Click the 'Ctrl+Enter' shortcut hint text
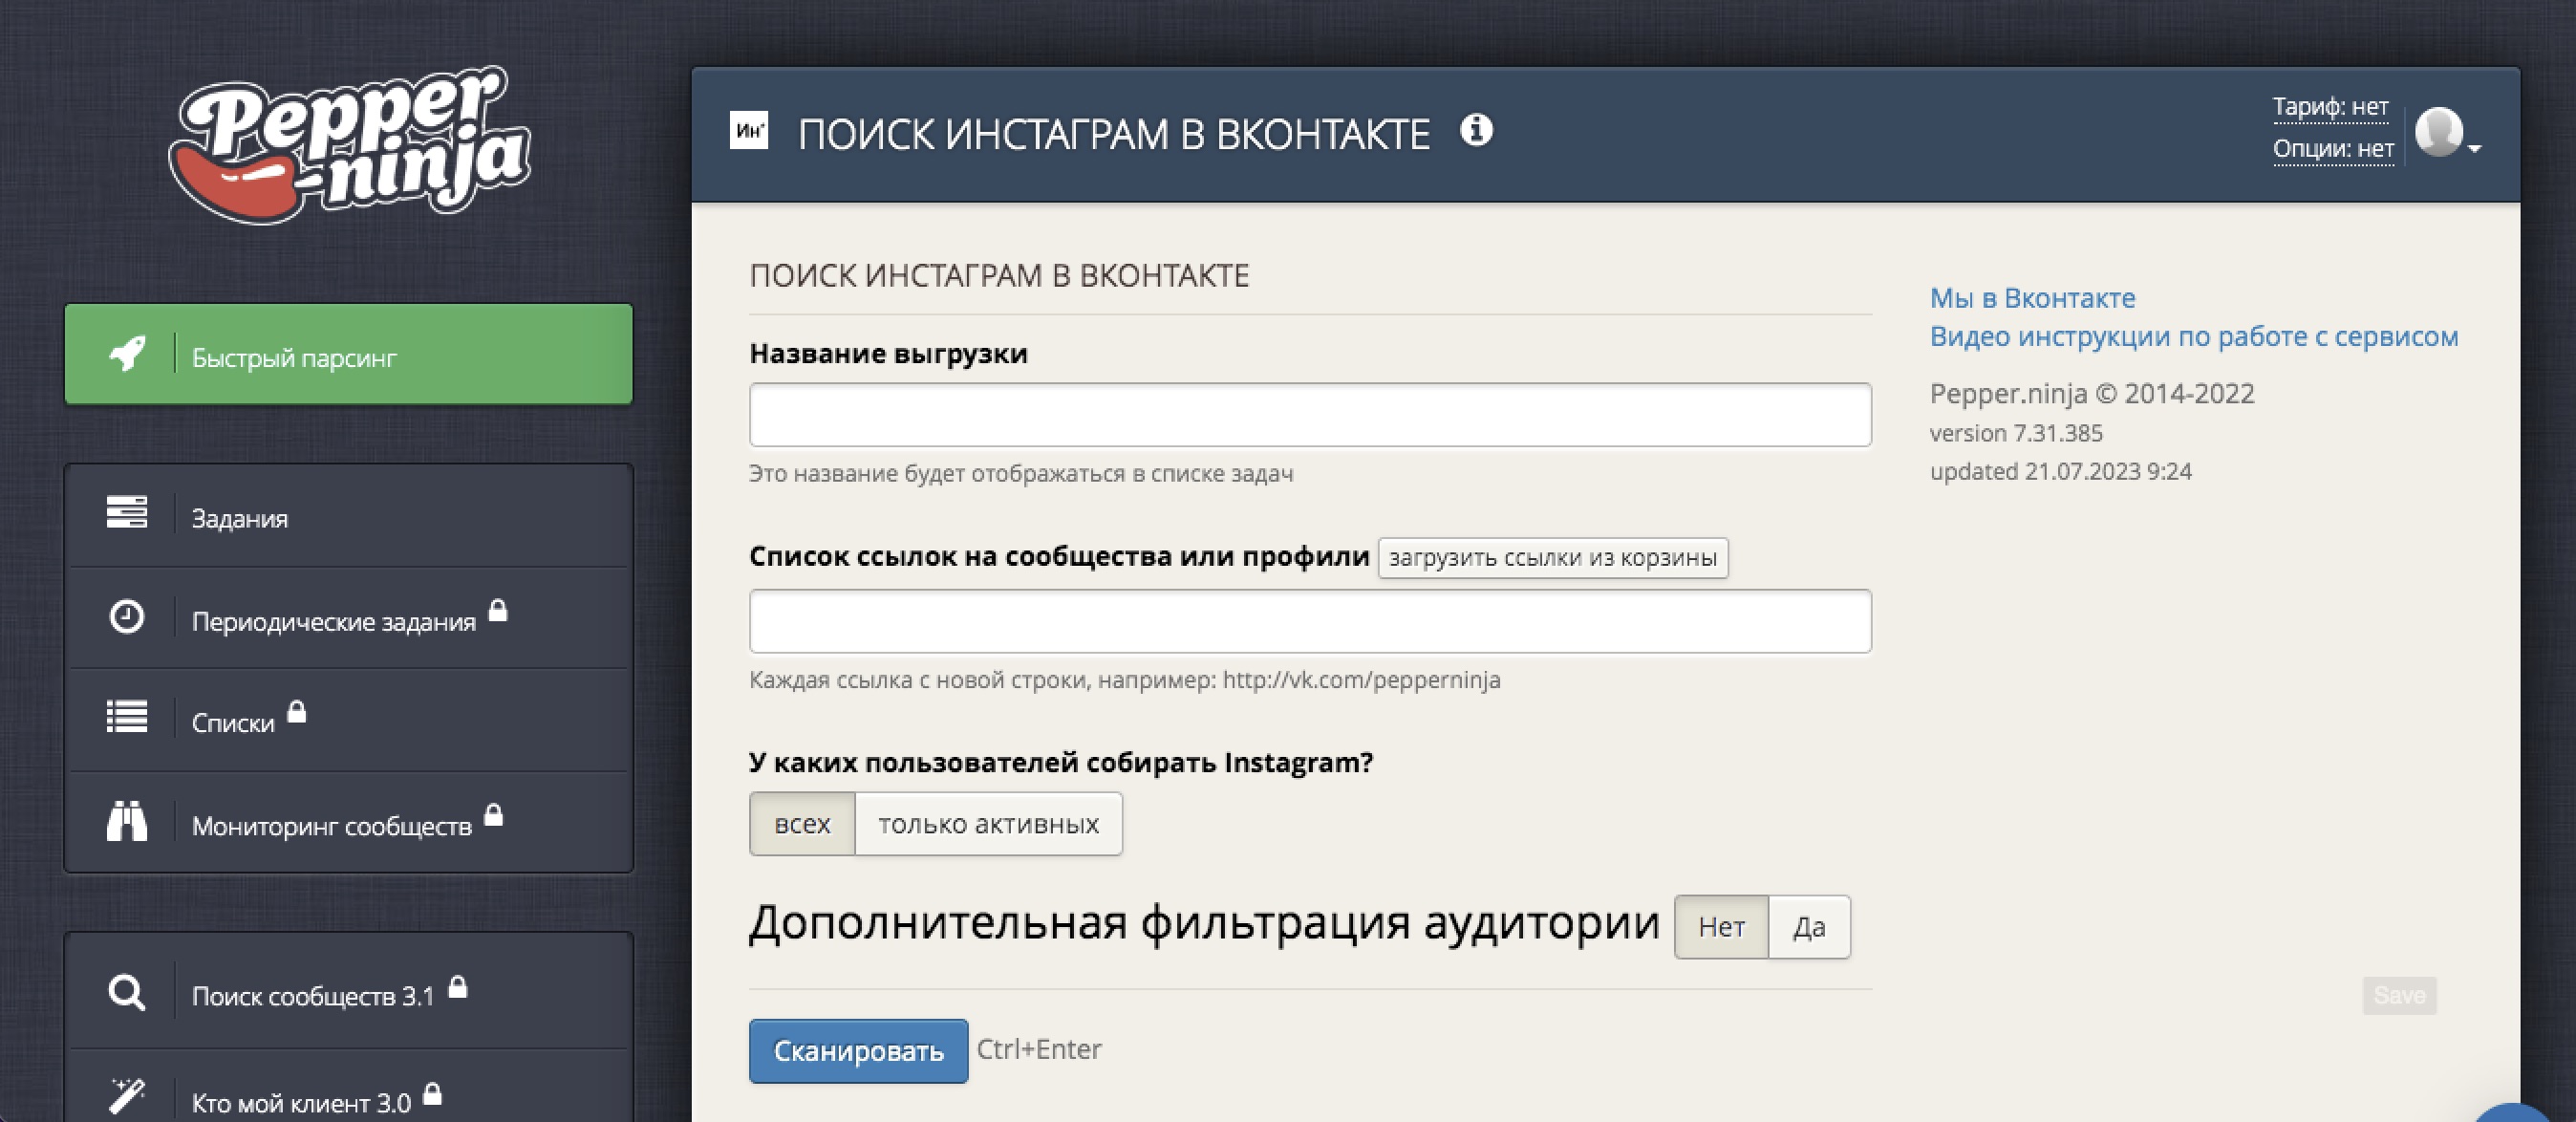 pyautogui.click(x=1039, y=1049)
